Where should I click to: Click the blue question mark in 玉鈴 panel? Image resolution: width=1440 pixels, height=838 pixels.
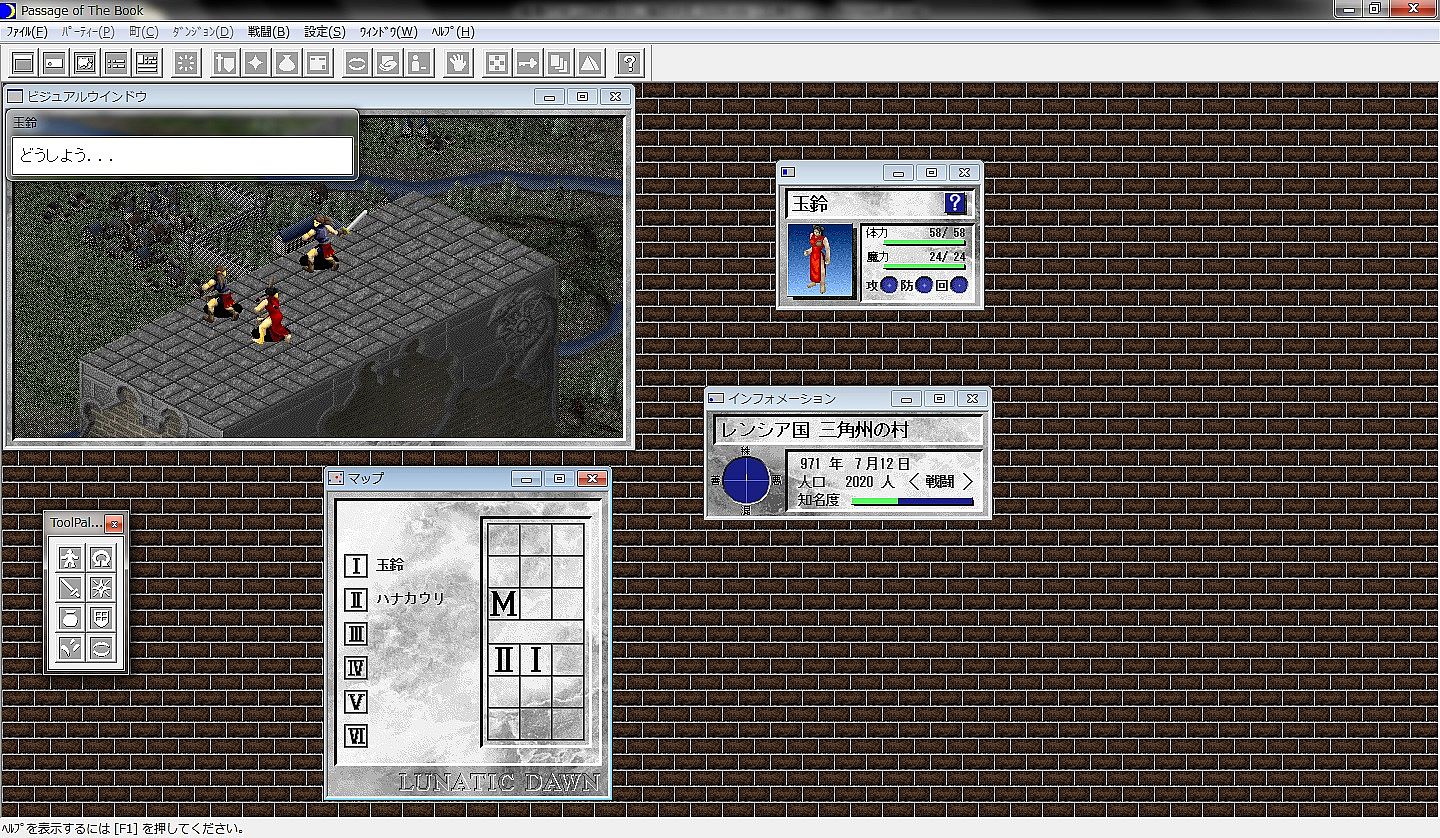click(955, 203)
